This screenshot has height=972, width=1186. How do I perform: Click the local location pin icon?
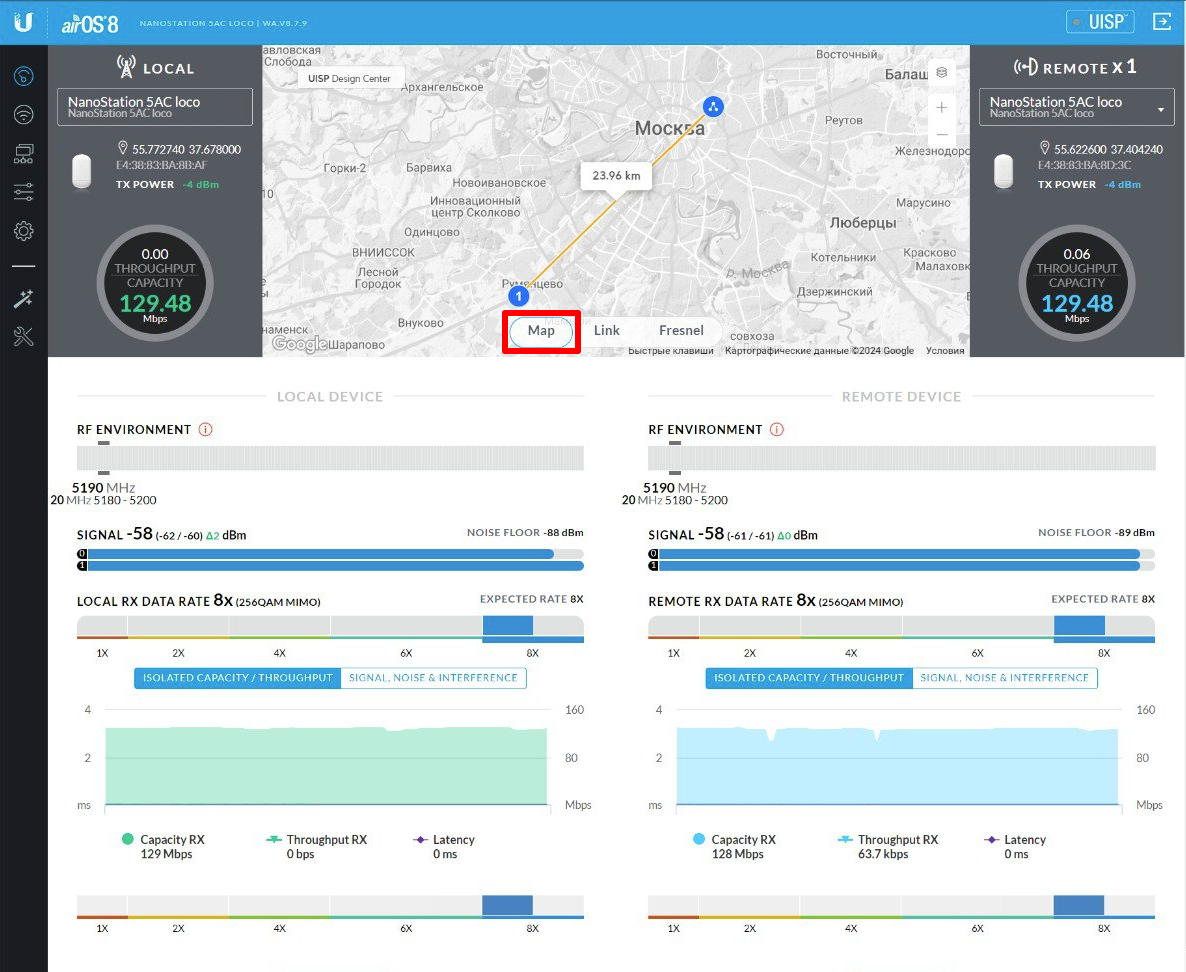point(123,148)
